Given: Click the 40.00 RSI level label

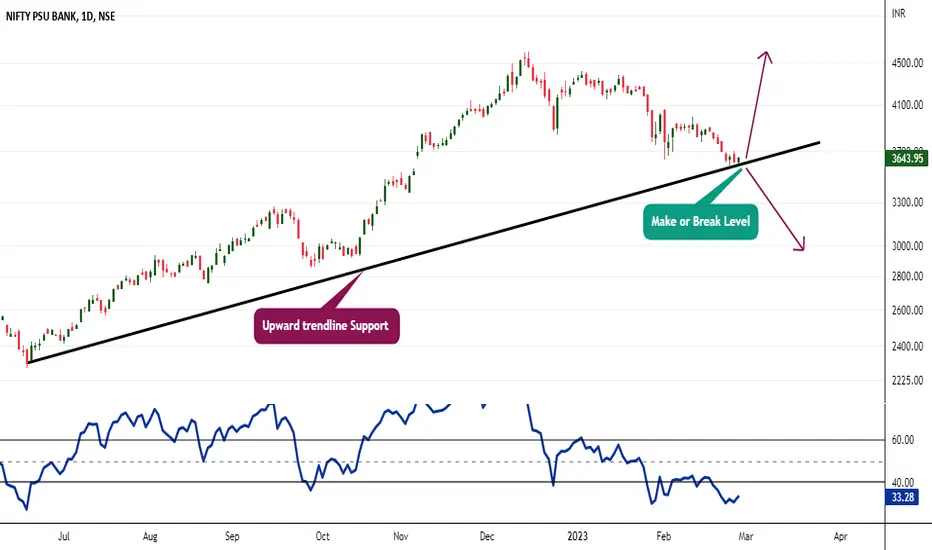Looking at the screenshot, I should (x=903, y=483).
